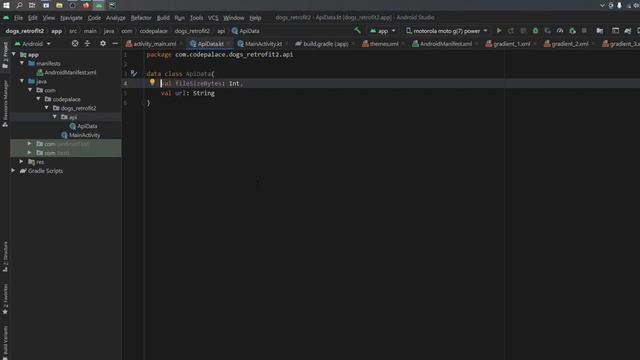Open Windows search magnifier on taskbar

[x=19, y=5]
